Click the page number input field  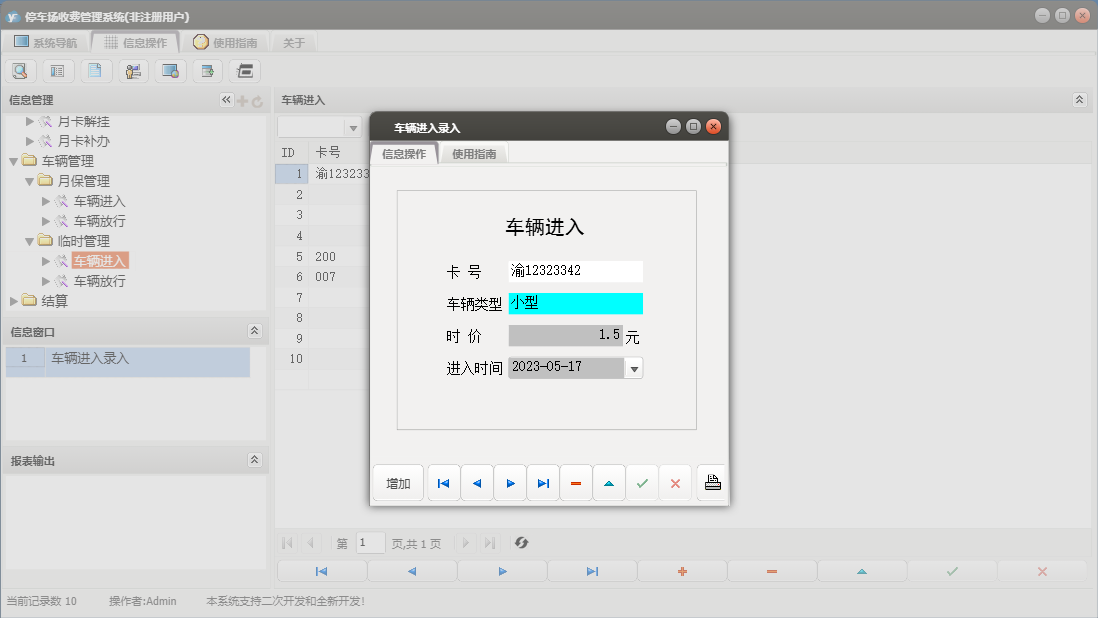pyautogui.click(x=370, y=543)
